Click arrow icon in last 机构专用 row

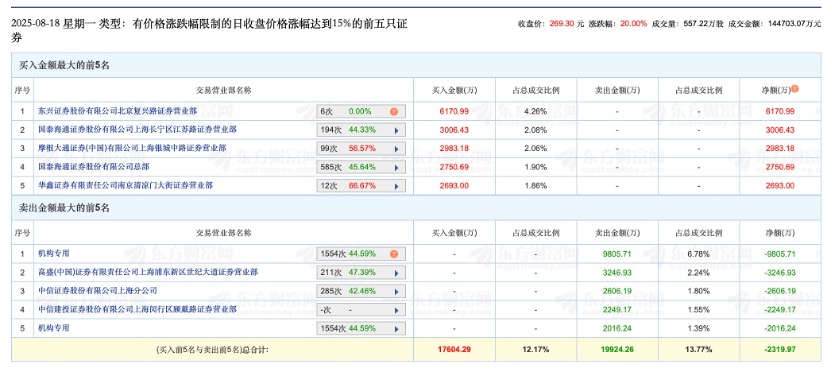pos(396,328)
